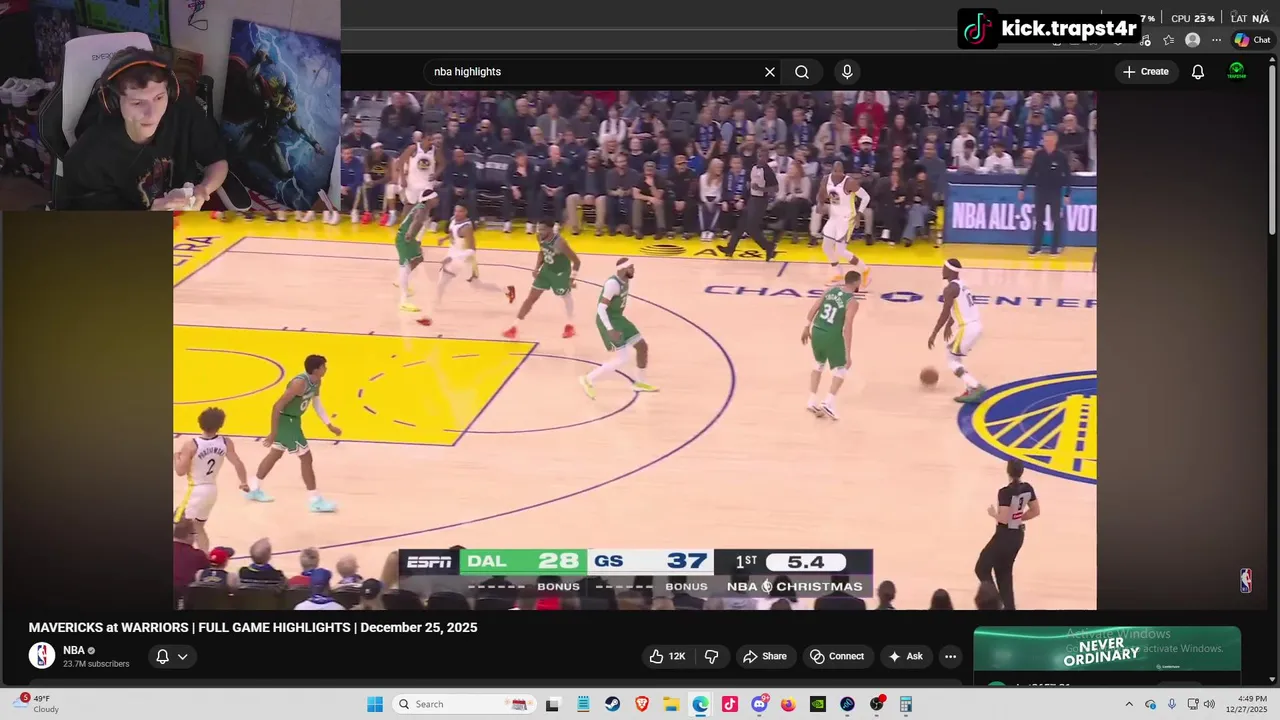Clear the search box with the X icon
This screenshot has width=1280, height=720.
coord(770,72)
